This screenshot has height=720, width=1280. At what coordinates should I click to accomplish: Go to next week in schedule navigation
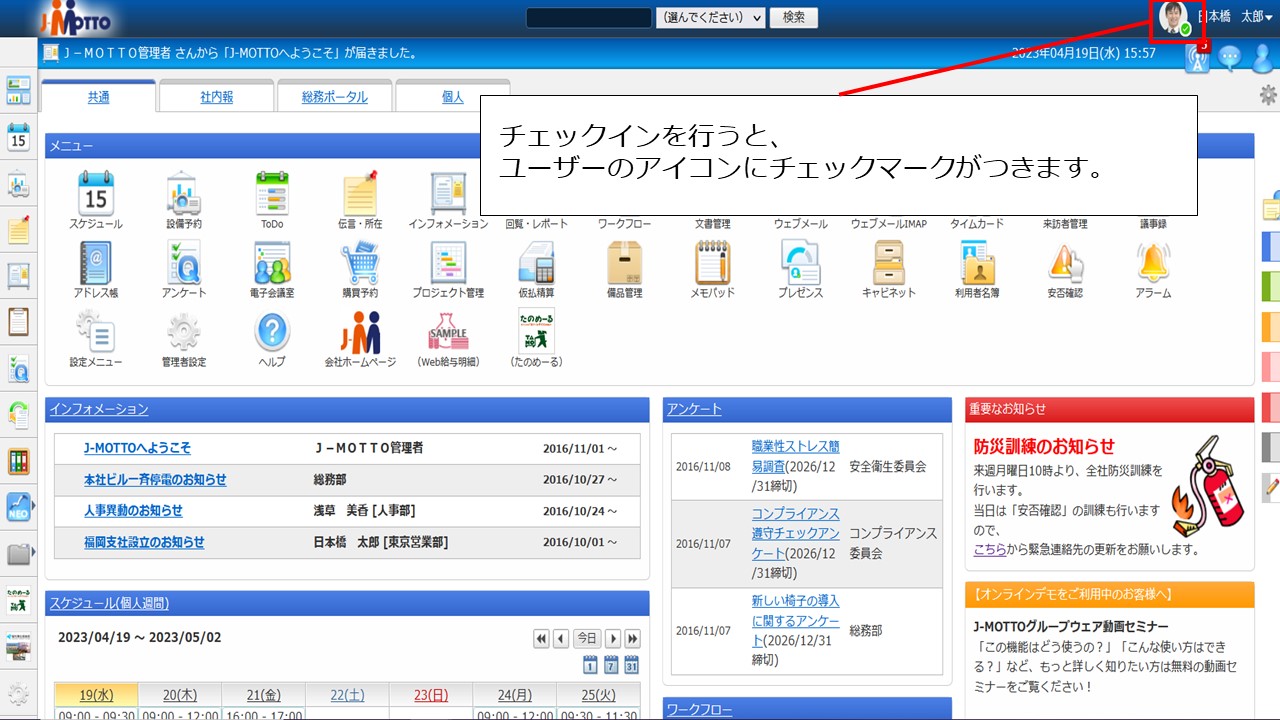(632, 639)
